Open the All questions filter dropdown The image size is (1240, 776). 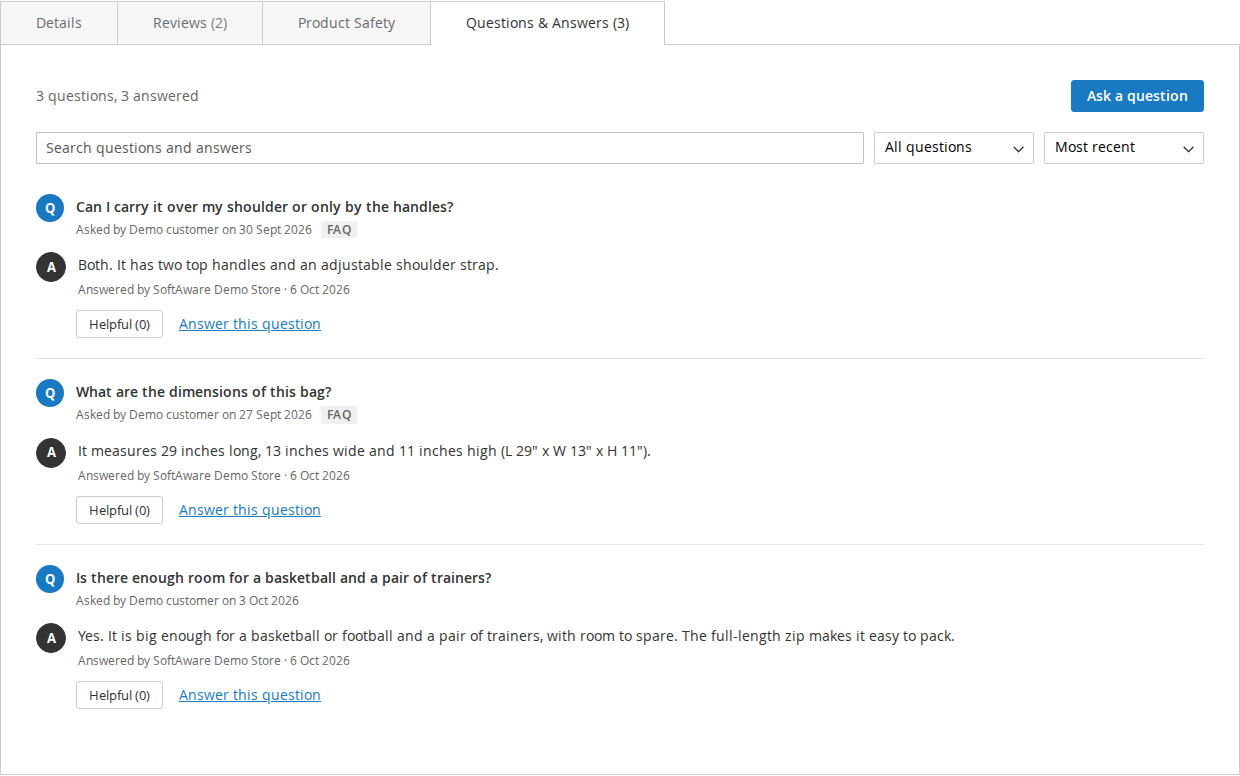(x=954, y=148)
